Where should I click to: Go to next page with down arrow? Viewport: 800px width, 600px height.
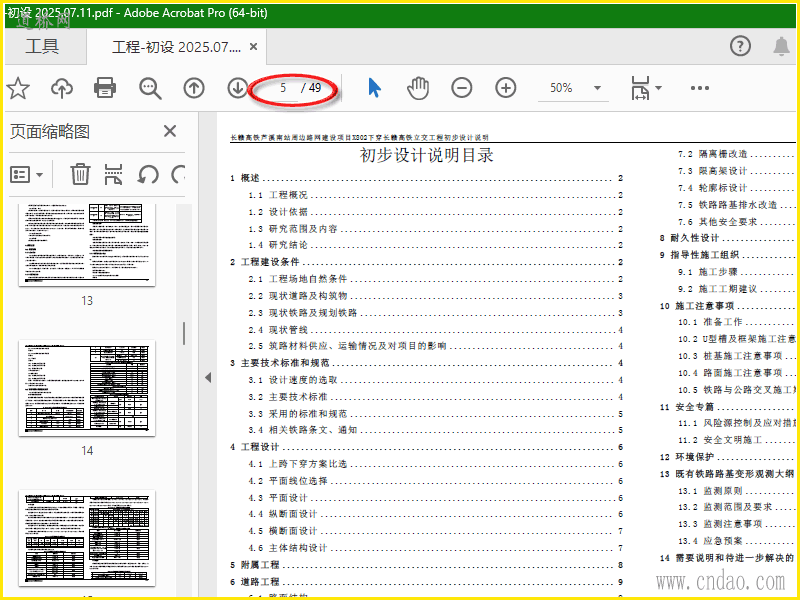(237, 88)
